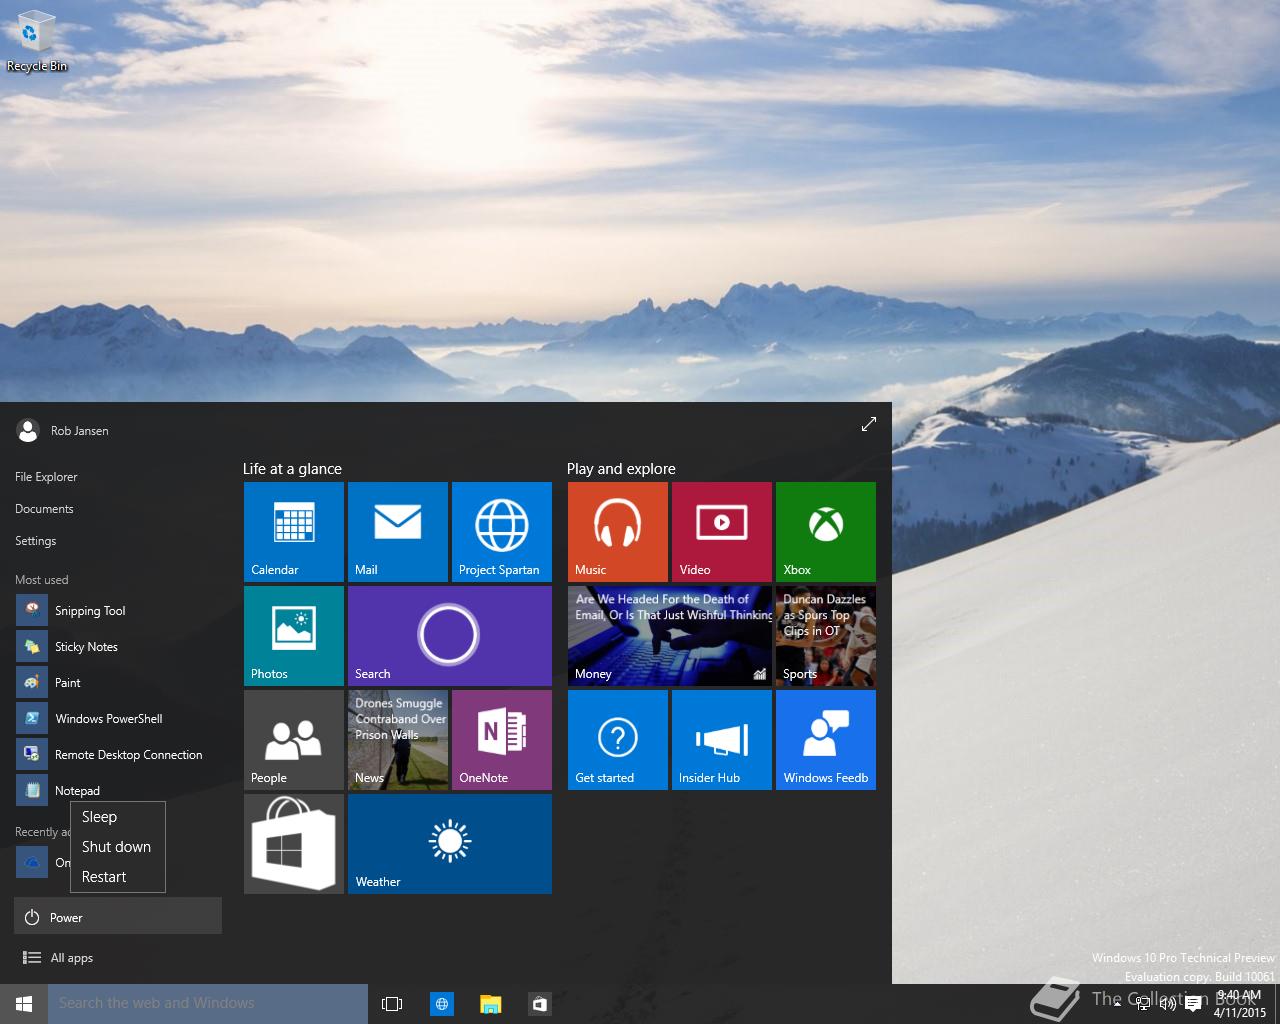The width and height of the screenshot is (1280, 1024).
Task: Open the Calendar tile
Action: click(x=294, y=532)
